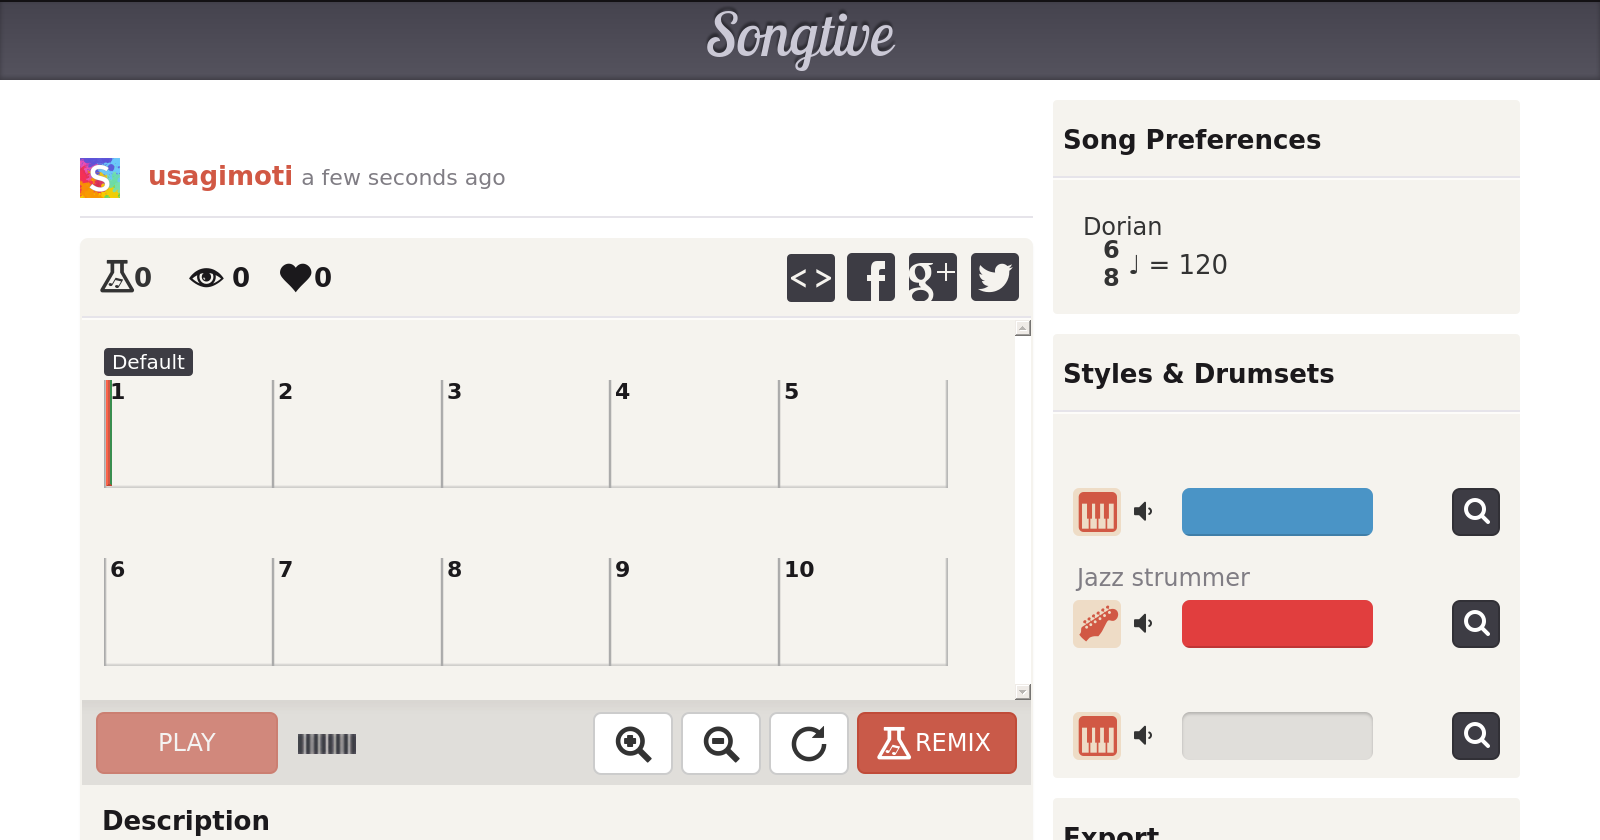The width and height of the screenshot is (1600, 840).
Task: Mute the grey keyboard track speaker
Action: (x=1143, y=736)
